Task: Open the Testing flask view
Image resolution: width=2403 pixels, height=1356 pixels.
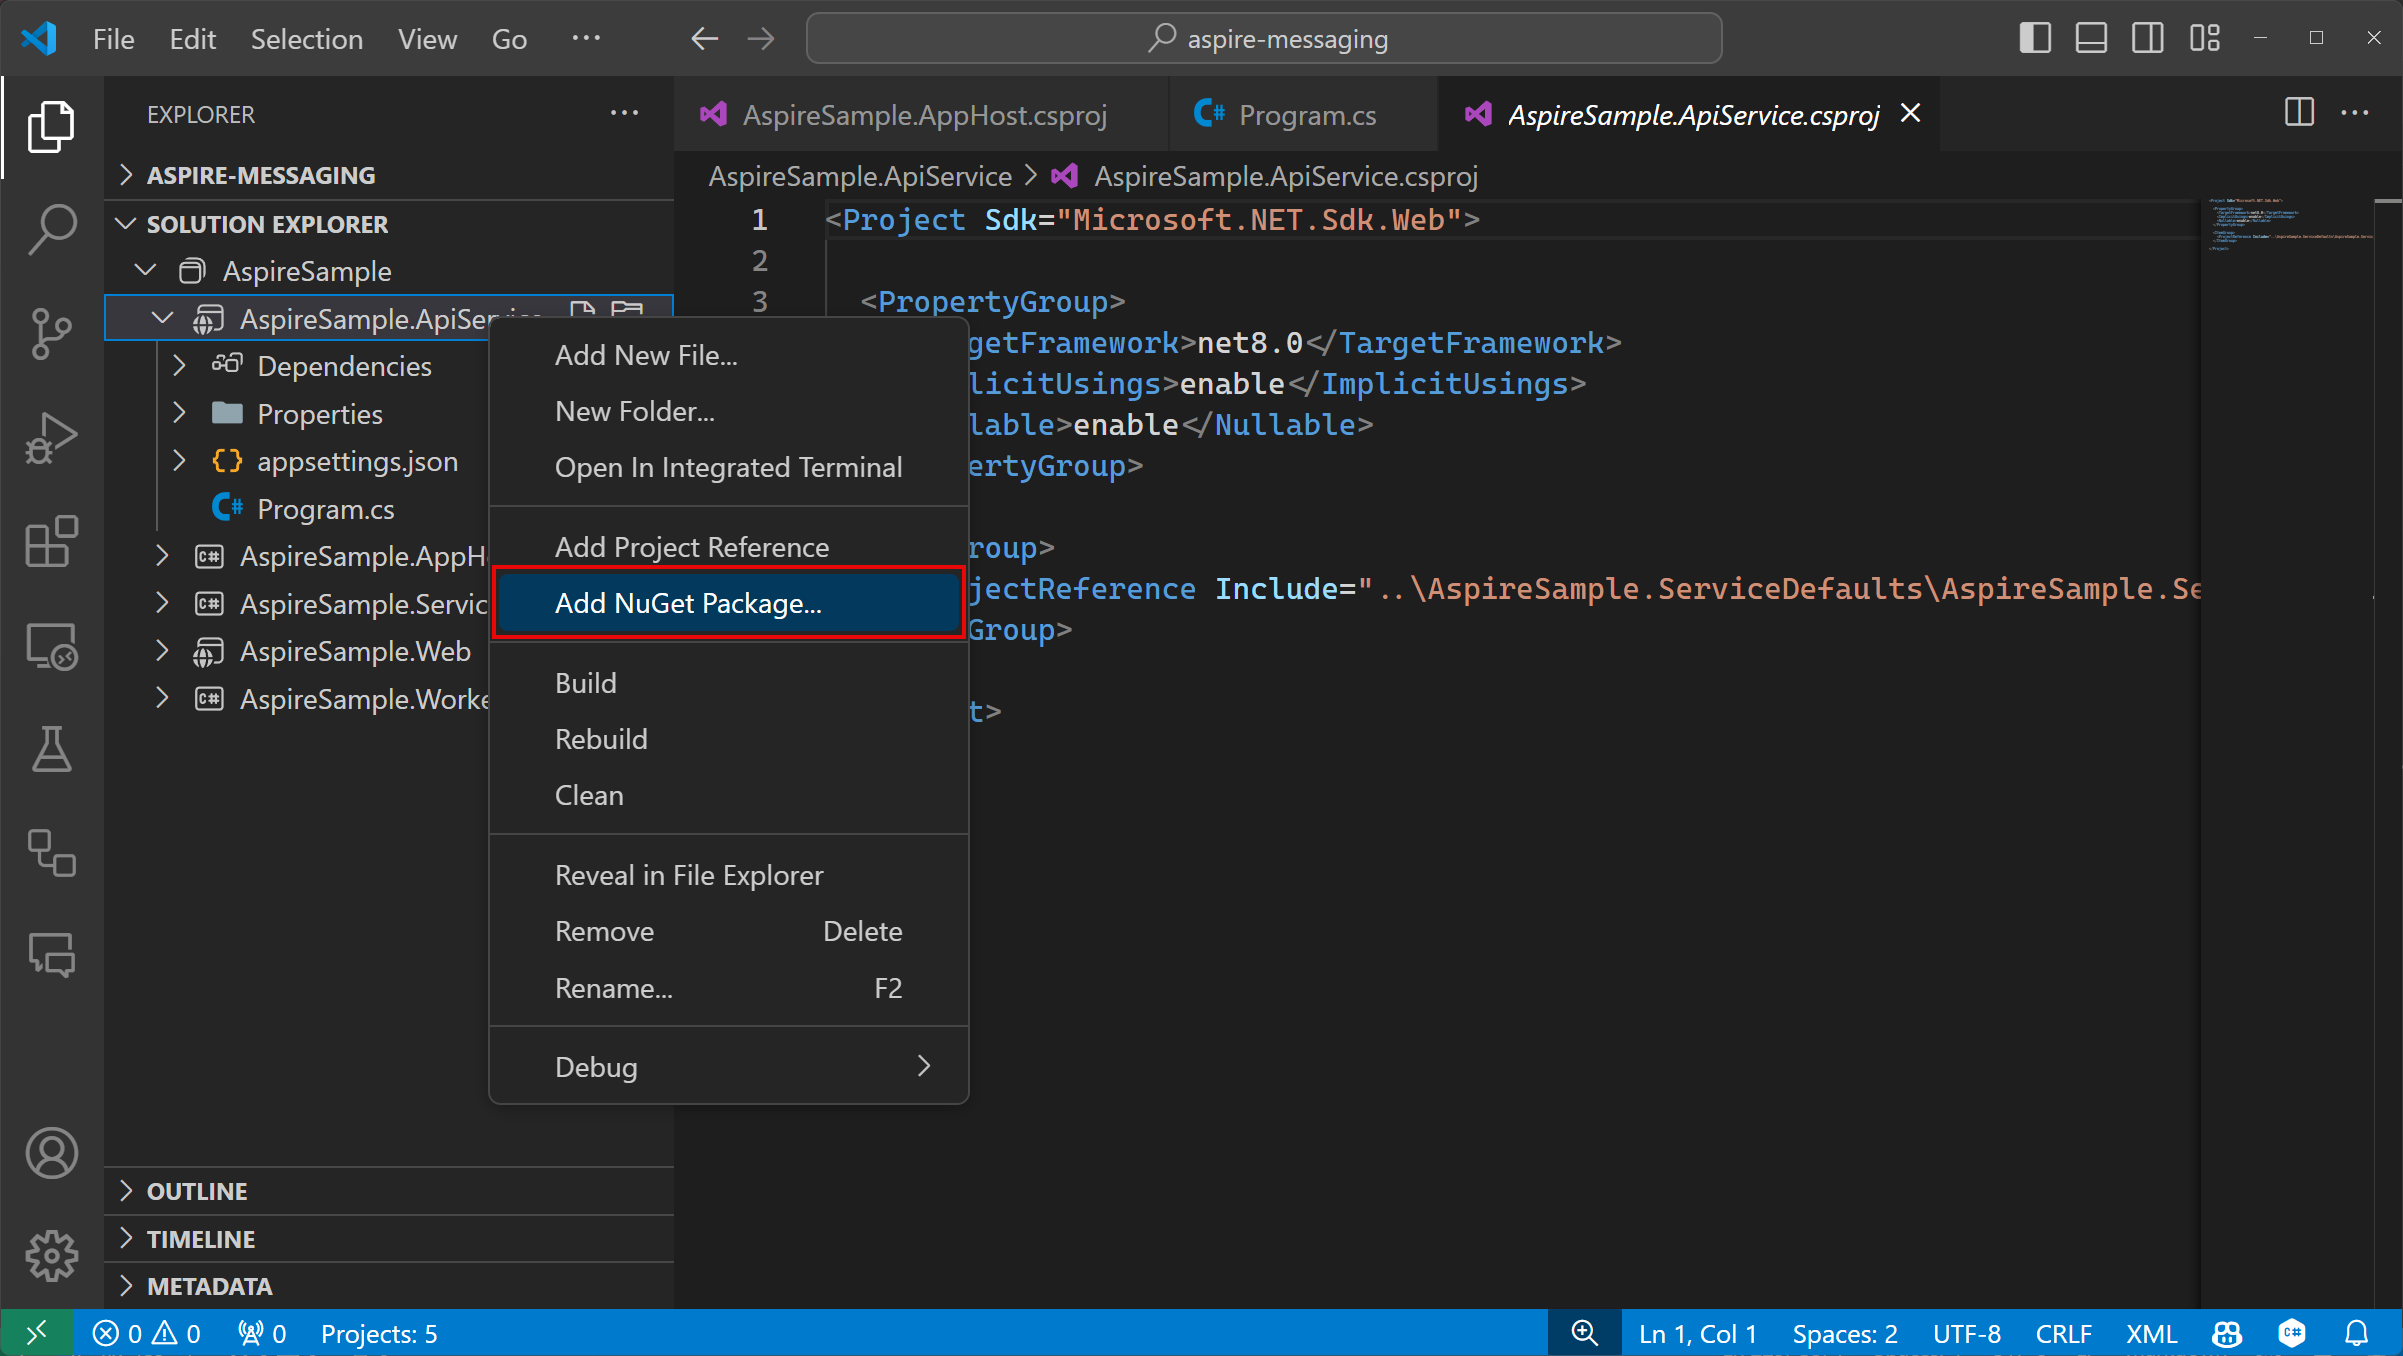Action: point(51,750)
